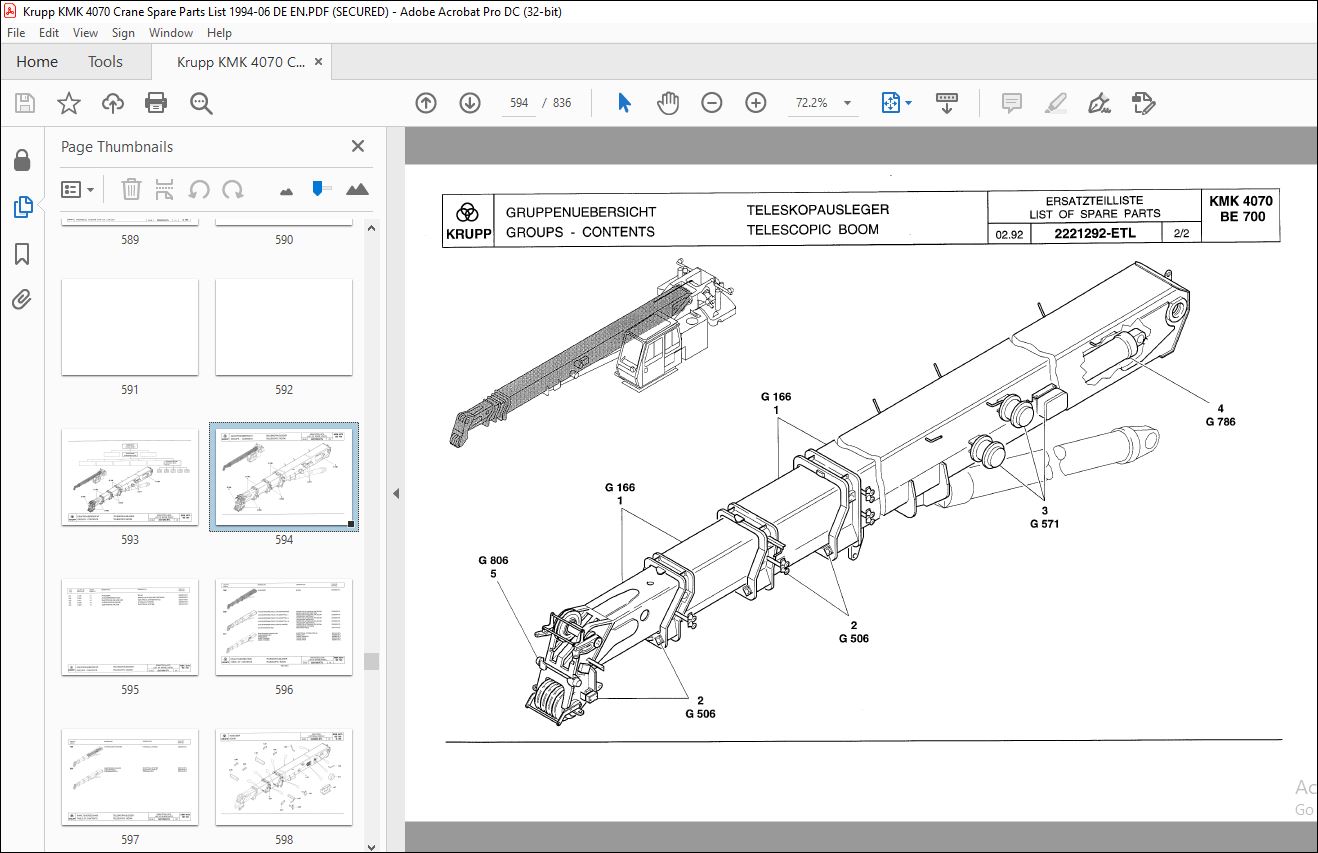This screenshot has height=853, width=1318.
Task: Switch to the Tools tab
Action: pos(105,62)
